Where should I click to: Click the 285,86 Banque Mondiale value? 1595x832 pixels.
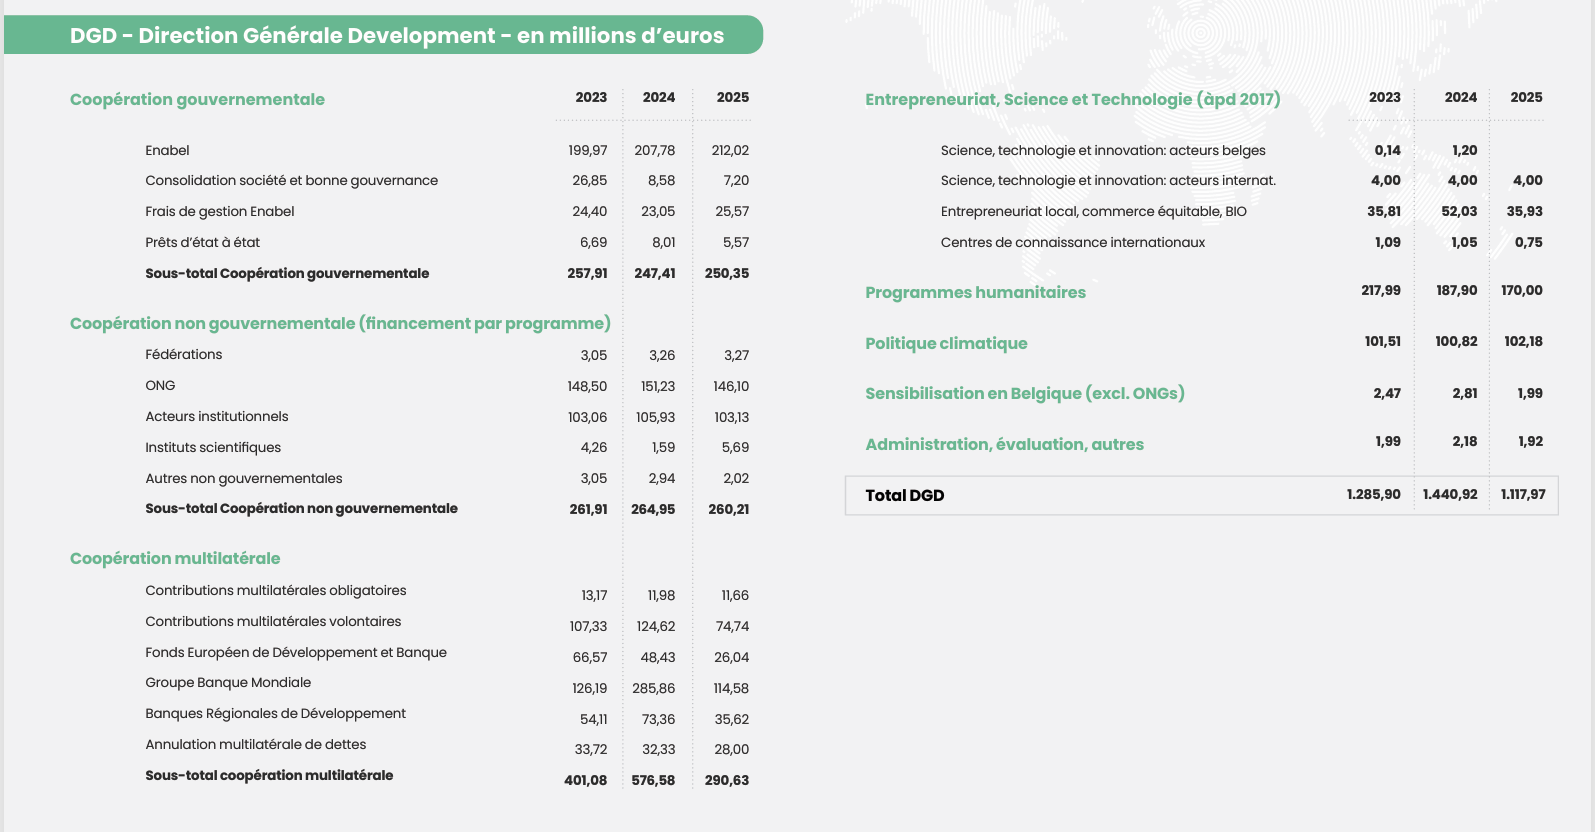point(654,688)
